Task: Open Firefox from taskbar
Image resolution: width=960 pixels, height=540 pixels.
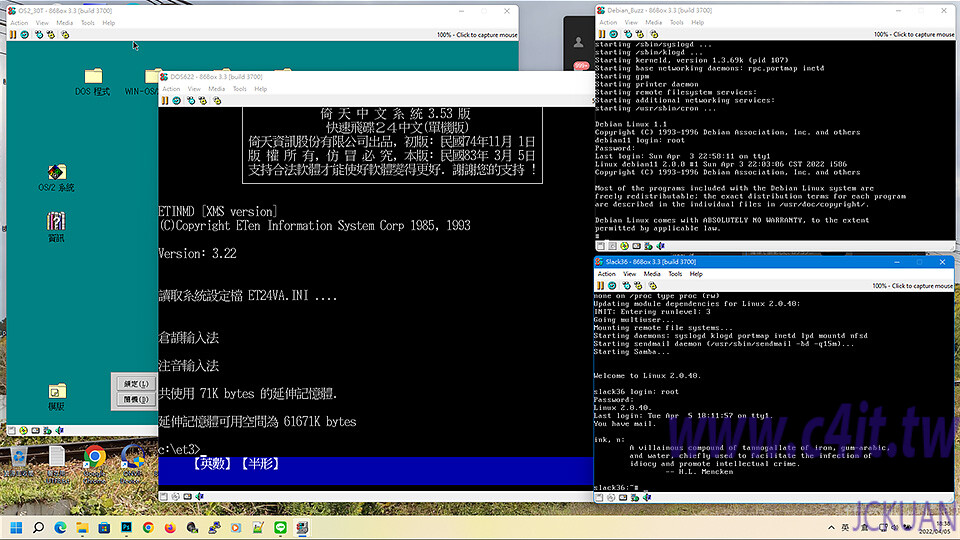Action: click(170, 528)
